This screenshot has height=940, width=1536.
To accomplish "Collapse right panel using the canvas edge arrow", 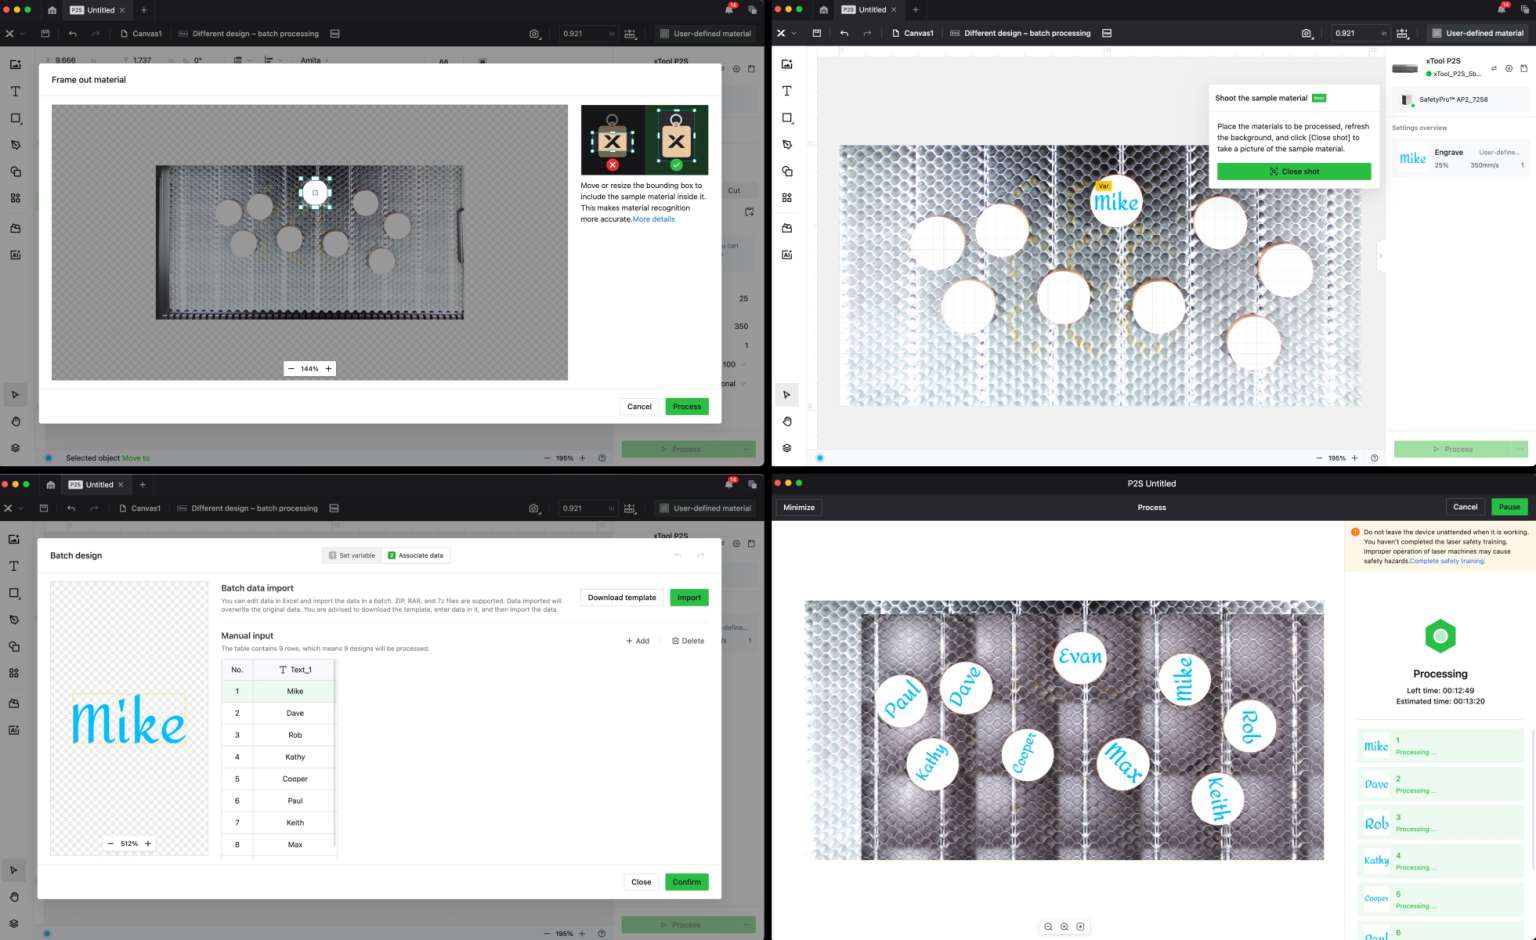I will [1381, 256].
